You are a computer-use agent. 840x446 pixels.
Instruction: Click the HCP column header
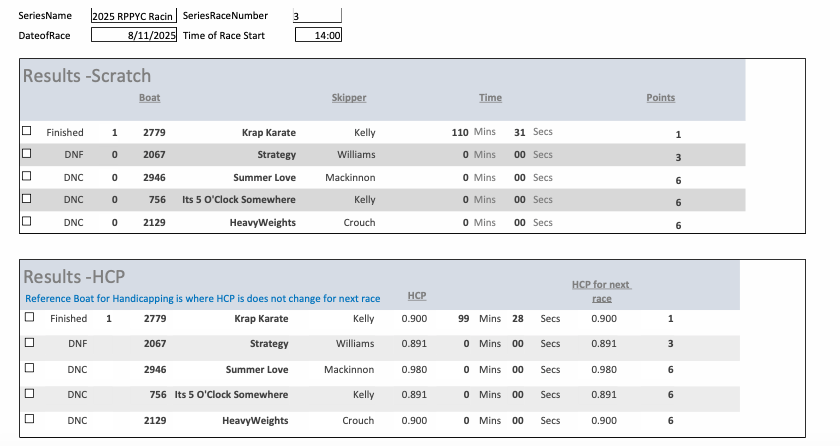click(417, 296)
